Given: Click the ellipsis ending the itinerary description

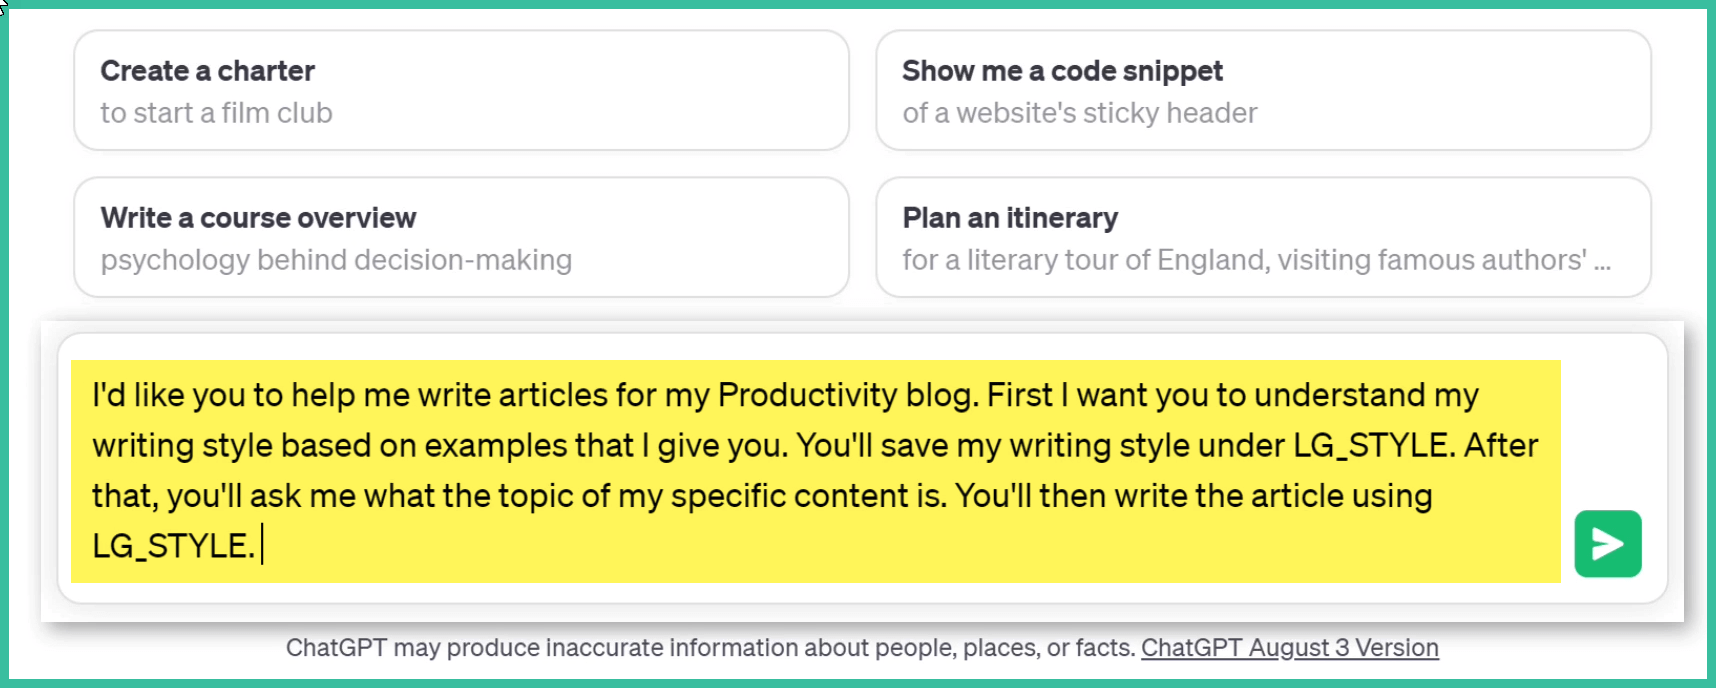Looking at the screenshot, I should coord(1602,262).
